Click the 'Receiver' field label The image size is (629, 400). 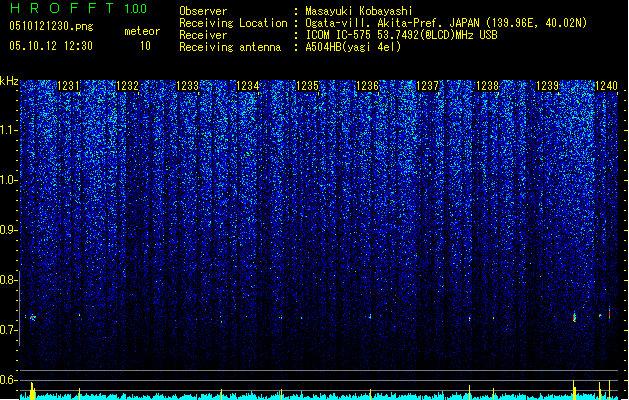(x=203, y=35)
